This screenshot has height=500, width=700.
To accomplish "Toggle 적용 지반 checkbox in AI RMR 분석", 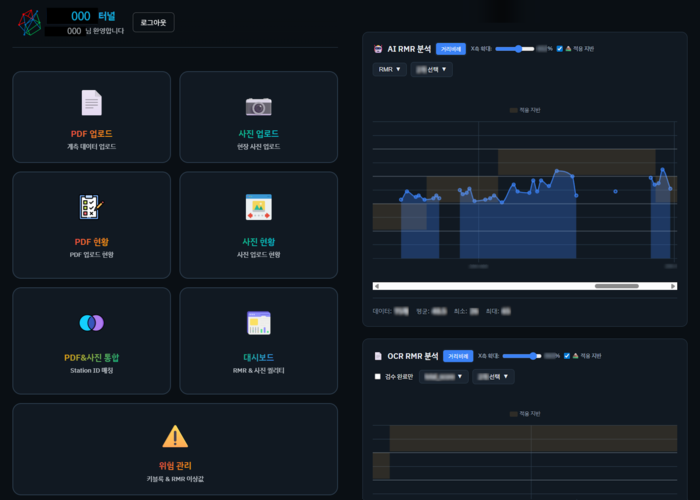I will pos(560,48).
